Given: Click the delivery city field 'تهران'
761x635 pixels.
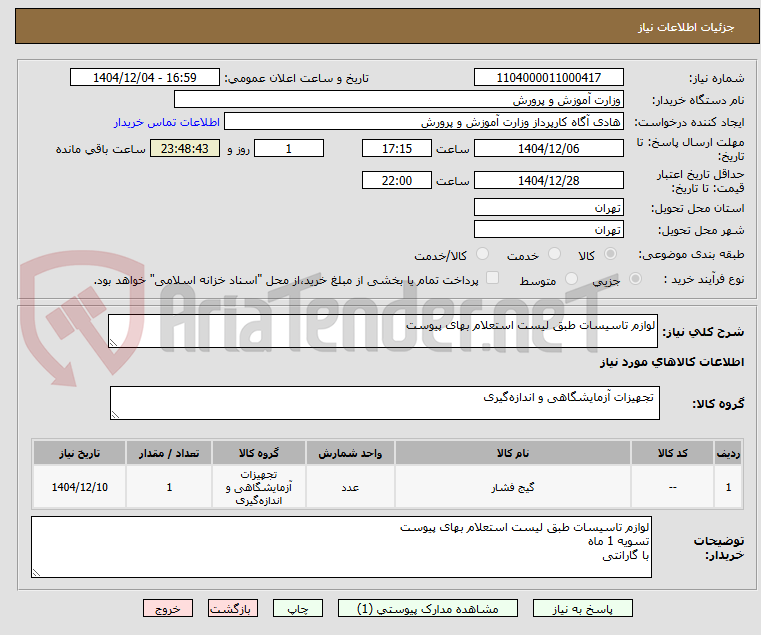Looking at the screenshot, I should click(548, 230).
